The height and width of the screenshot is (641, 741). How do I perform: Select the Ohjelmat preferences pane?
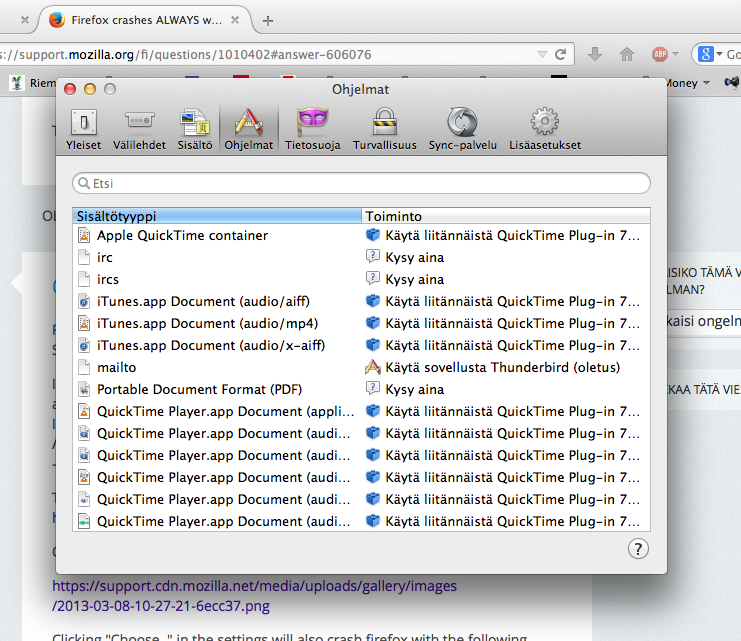[x=249, y=129]
